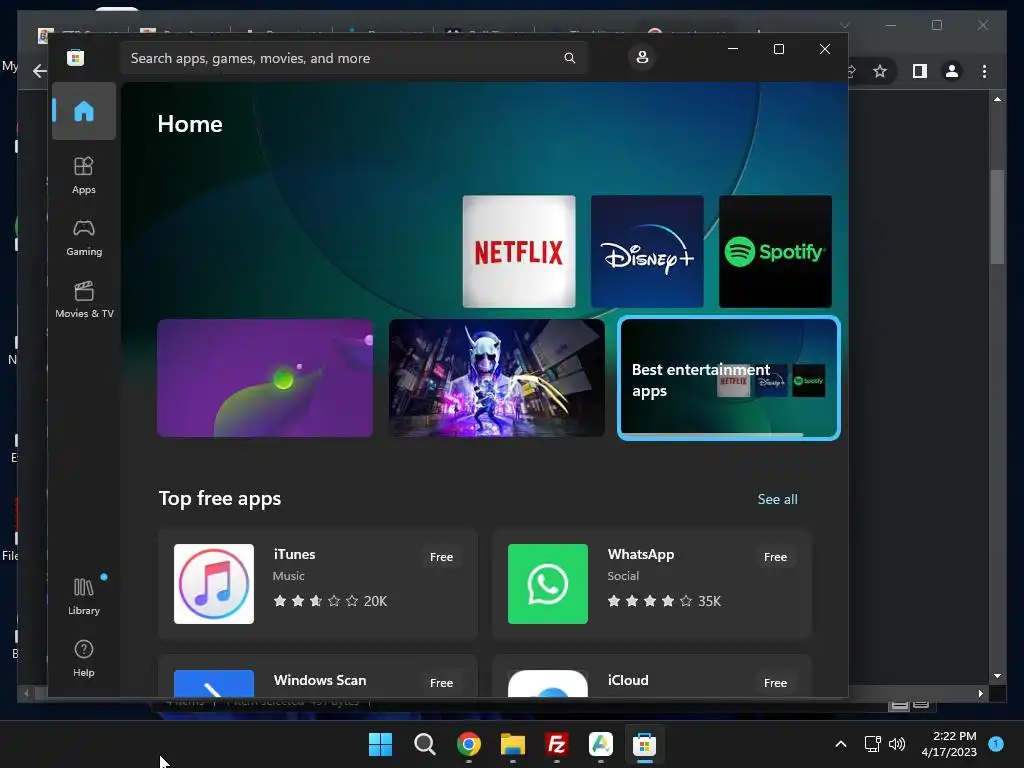Open network status tray icon
Image resolution: width=1024 pixels, height=768 pixels.
[x=872, y=744]
